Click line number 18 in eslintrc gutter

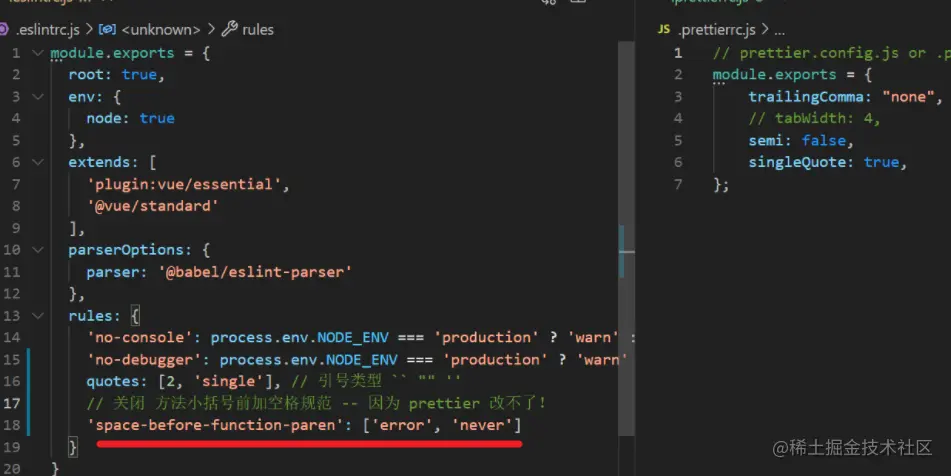point(12,425)
